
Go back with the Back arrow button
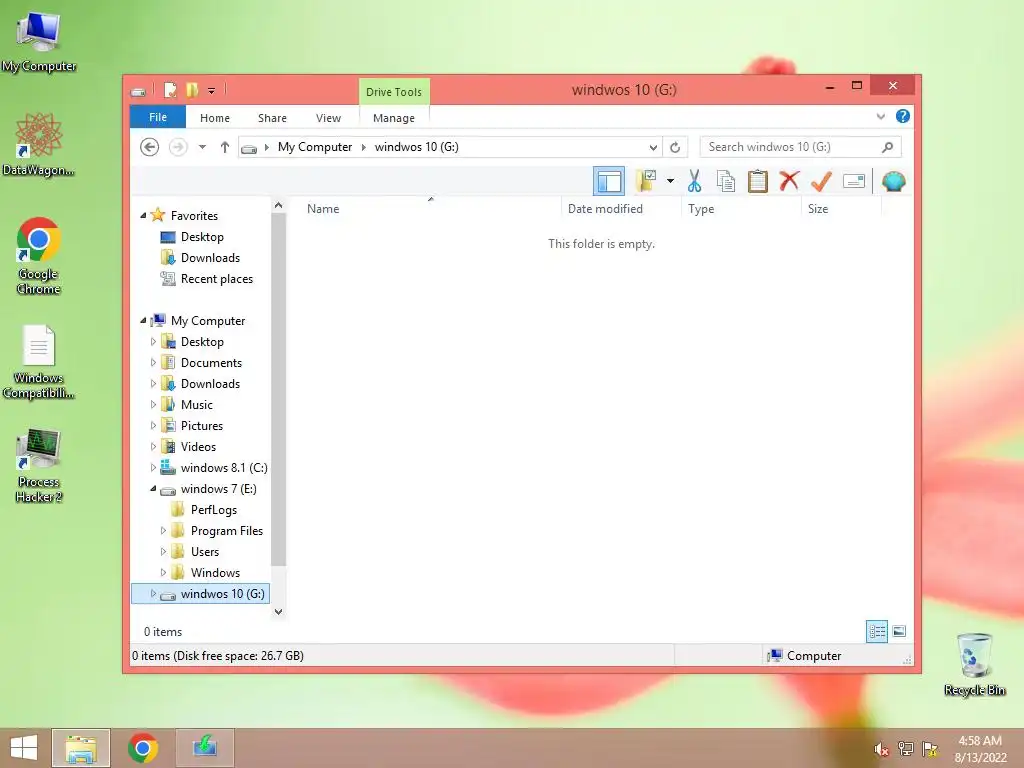(150, 147)
